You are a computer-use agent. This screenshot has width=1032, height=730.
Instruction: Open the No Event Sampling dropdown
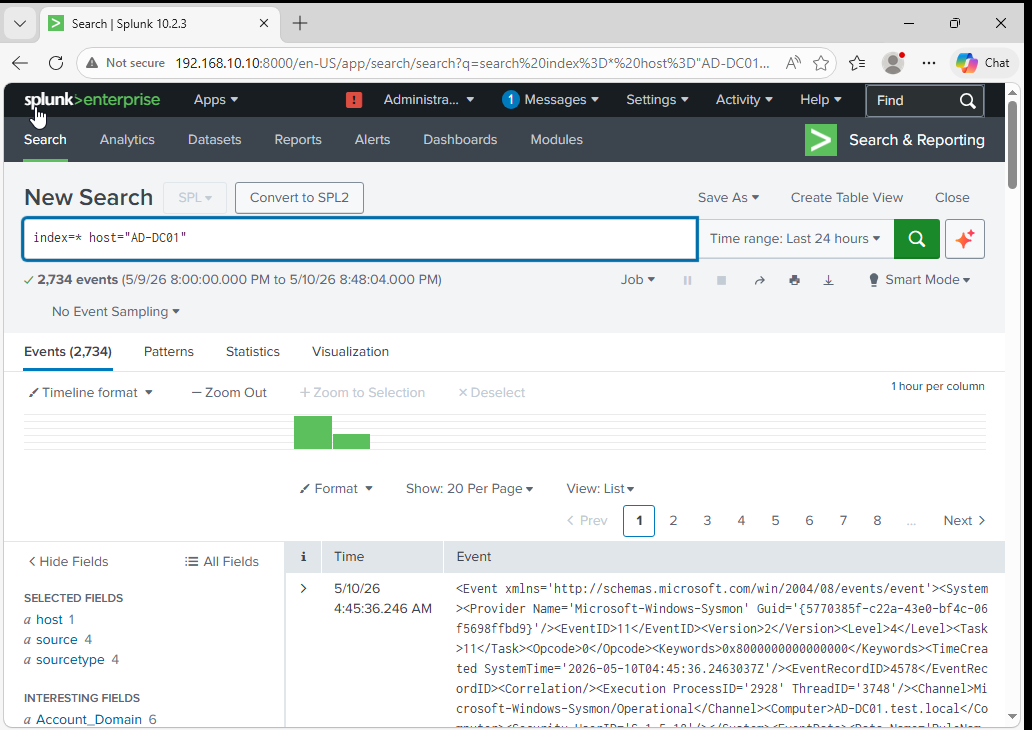(116, 312)
